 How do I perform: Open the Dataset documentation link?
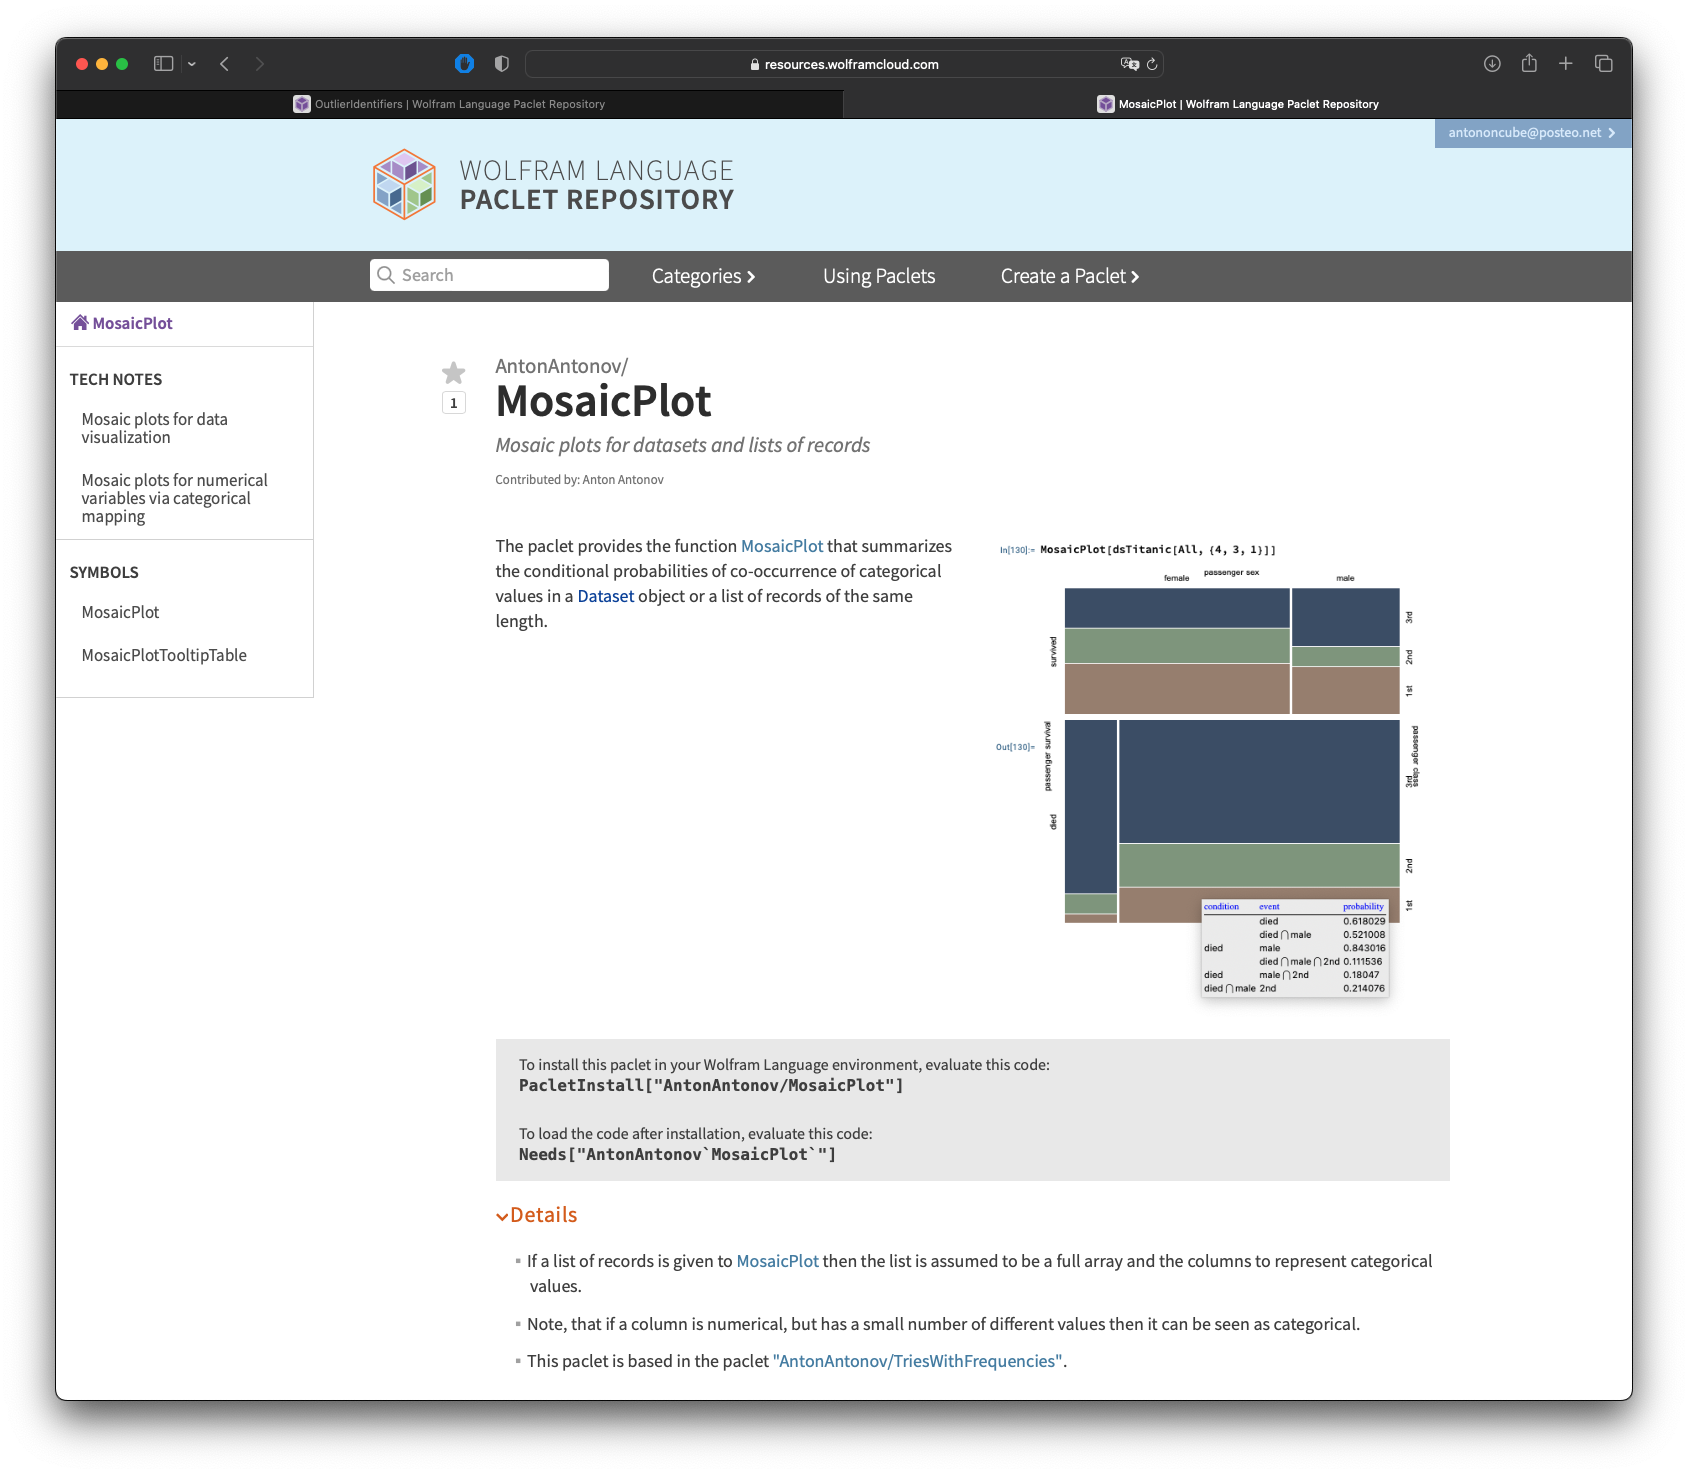pos(606,596)
